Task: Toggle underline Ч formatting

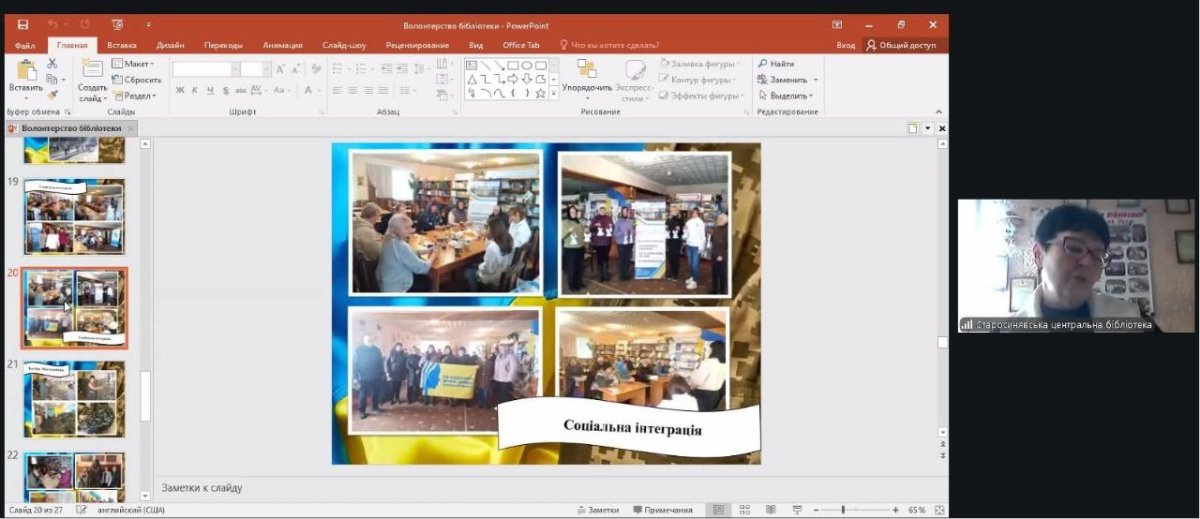Action: click(210, 90)
